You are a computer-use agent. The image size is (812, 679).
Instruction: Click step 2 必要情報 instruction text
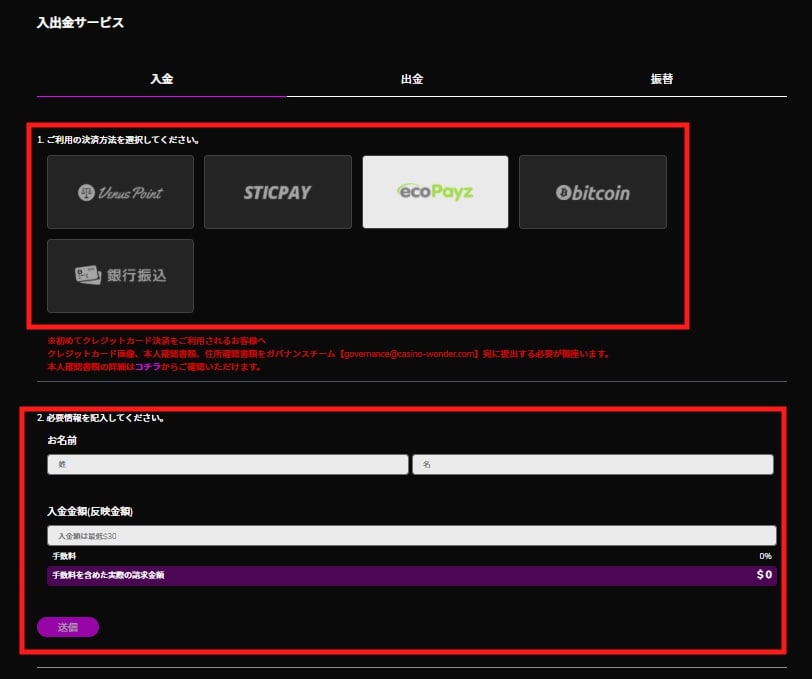(100, 418)
